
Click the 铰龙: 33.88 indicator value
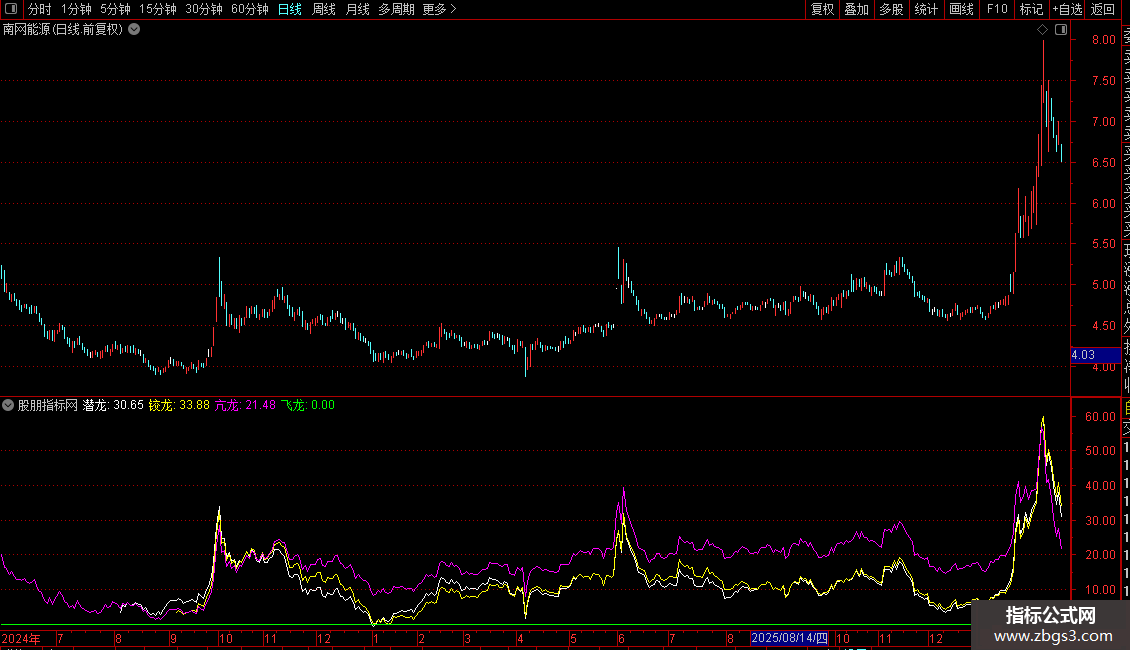(179, 405)
